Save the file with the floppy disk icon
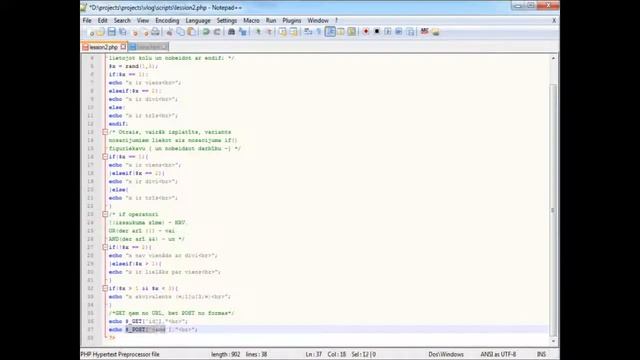Screen dimensions: 640x360 click(111, 32)
